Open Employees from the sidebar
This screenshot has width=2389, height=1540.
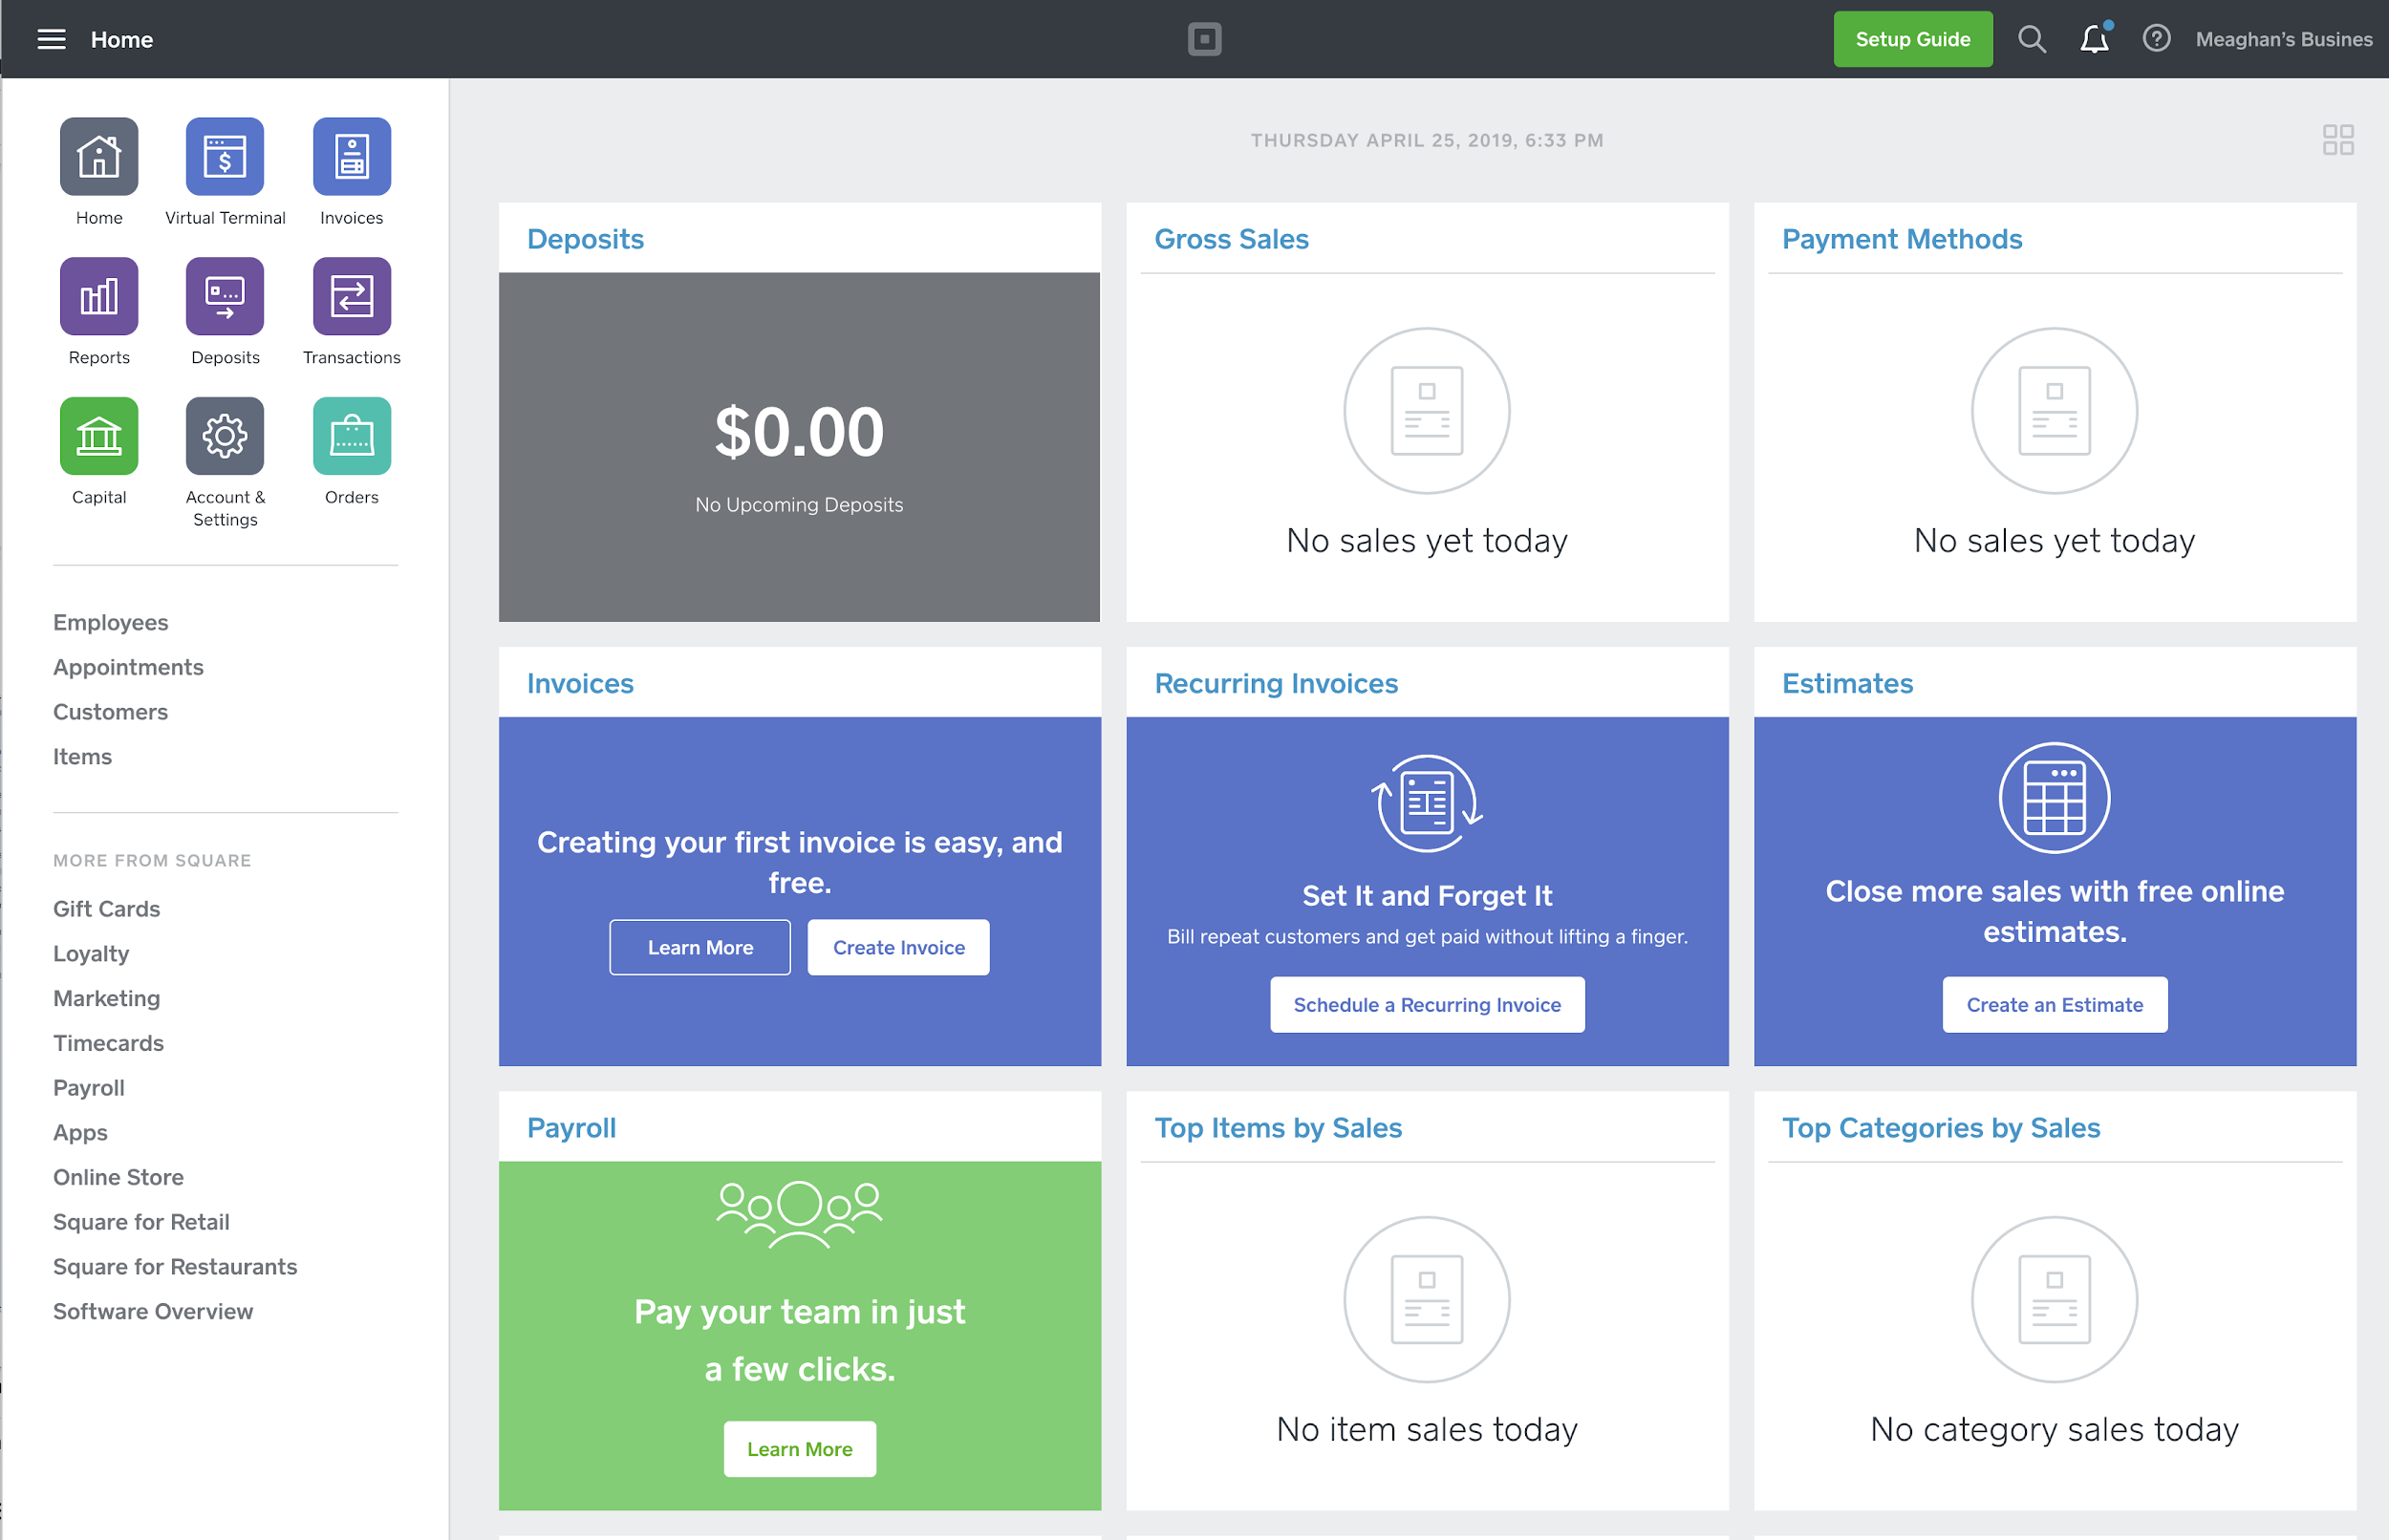[110, 622]
